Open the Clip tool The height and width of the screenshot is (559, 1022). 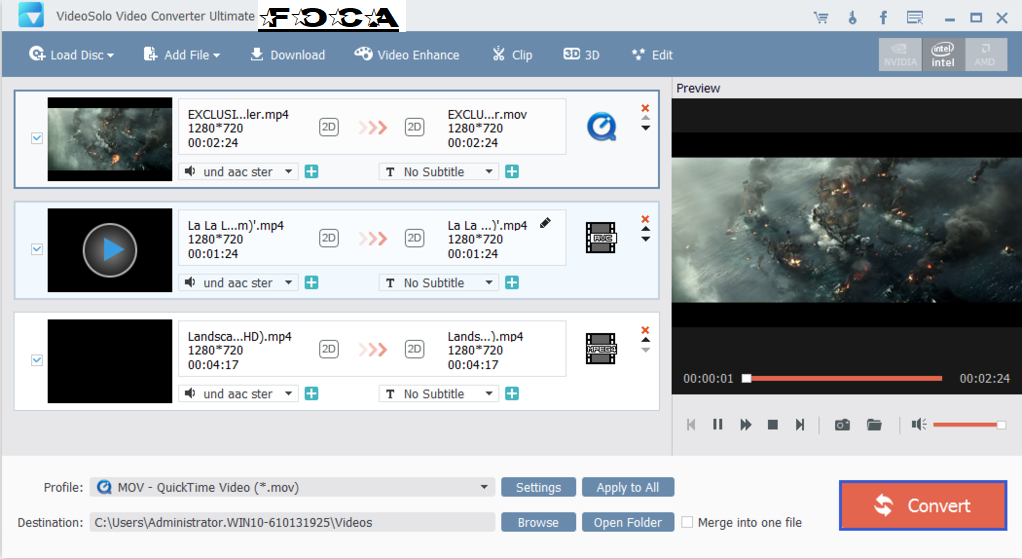512,55
